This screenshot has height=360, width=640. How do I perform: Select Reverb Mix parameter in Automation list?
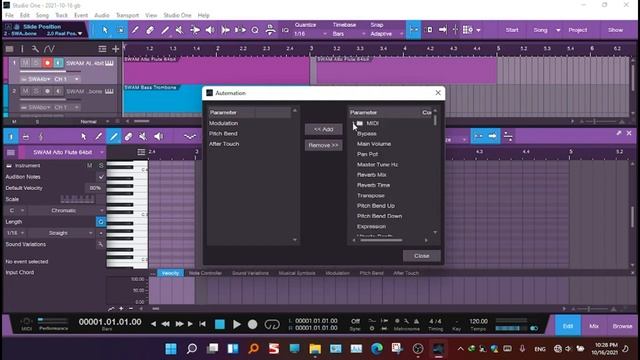tap(371, 175)
